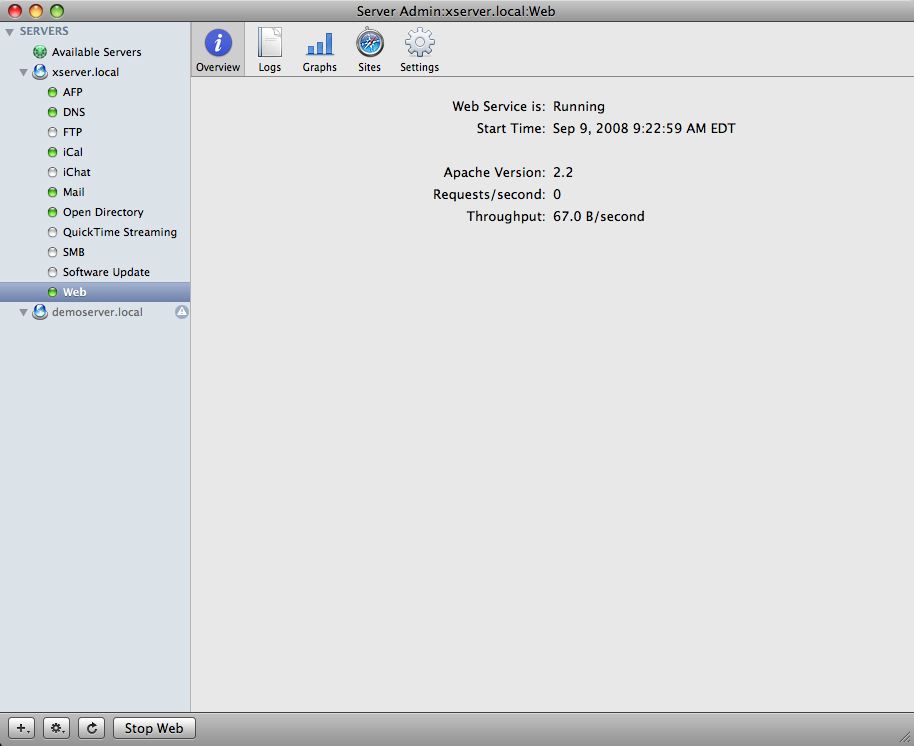Click the 'Running' status text
The height and width of the screenshot is (746, 914).
coord(579,107)
